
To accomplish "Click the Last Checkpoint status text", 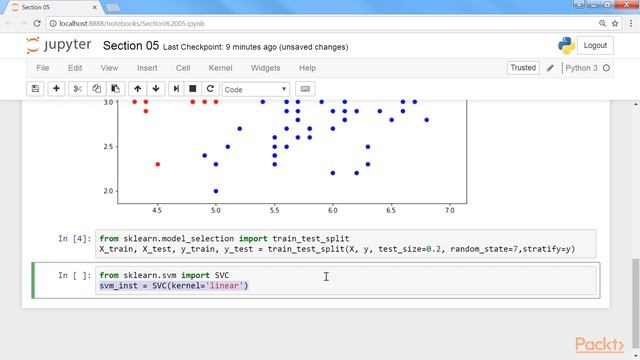I will (256, 47).
